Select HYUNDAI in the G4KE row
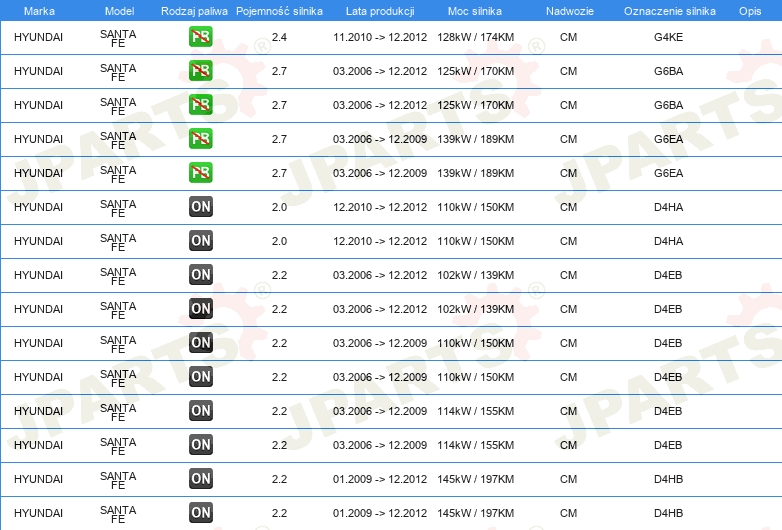The height and width of the screenshot is (530, 782). [38, 37]
